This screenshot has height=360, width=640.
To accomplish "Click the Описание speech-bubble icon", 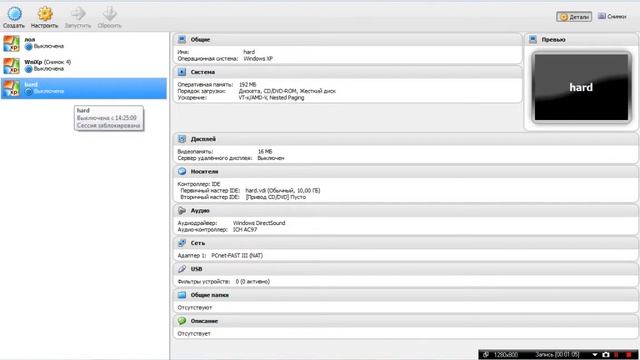I will coord(182,321).
